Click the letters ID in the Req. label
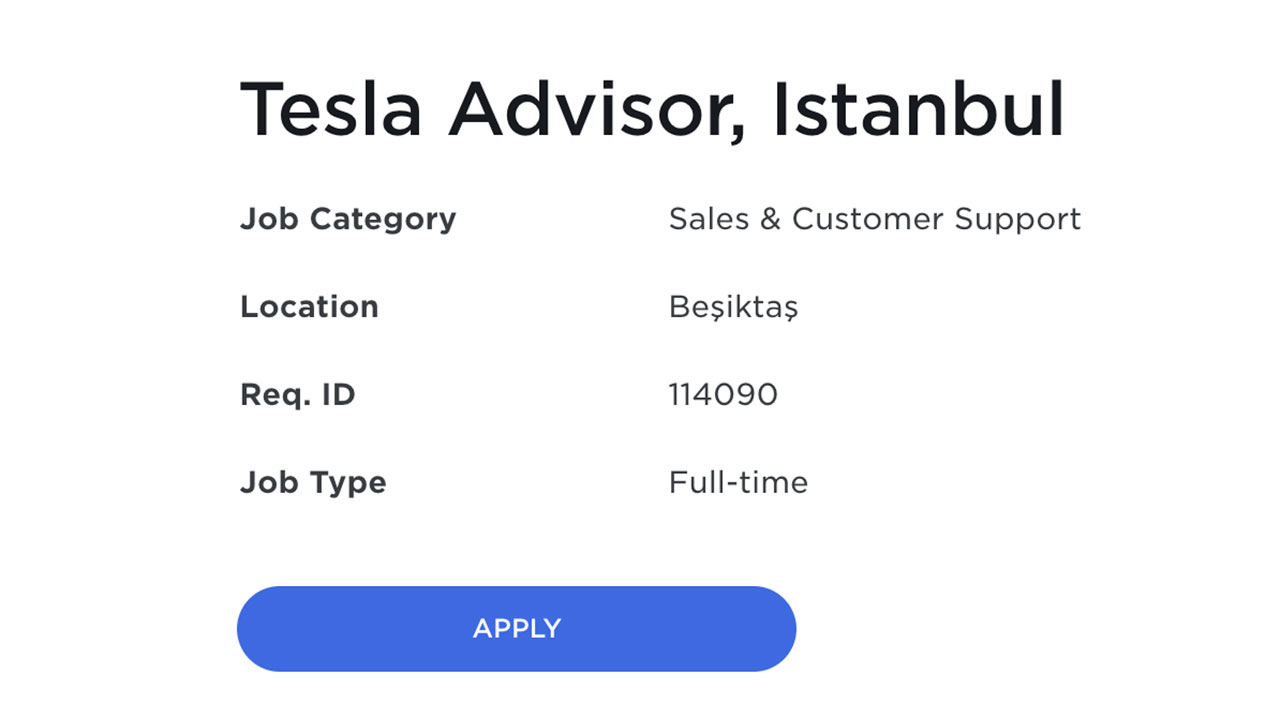This screenshot has height=720, width=1280. tap(337, 395)
